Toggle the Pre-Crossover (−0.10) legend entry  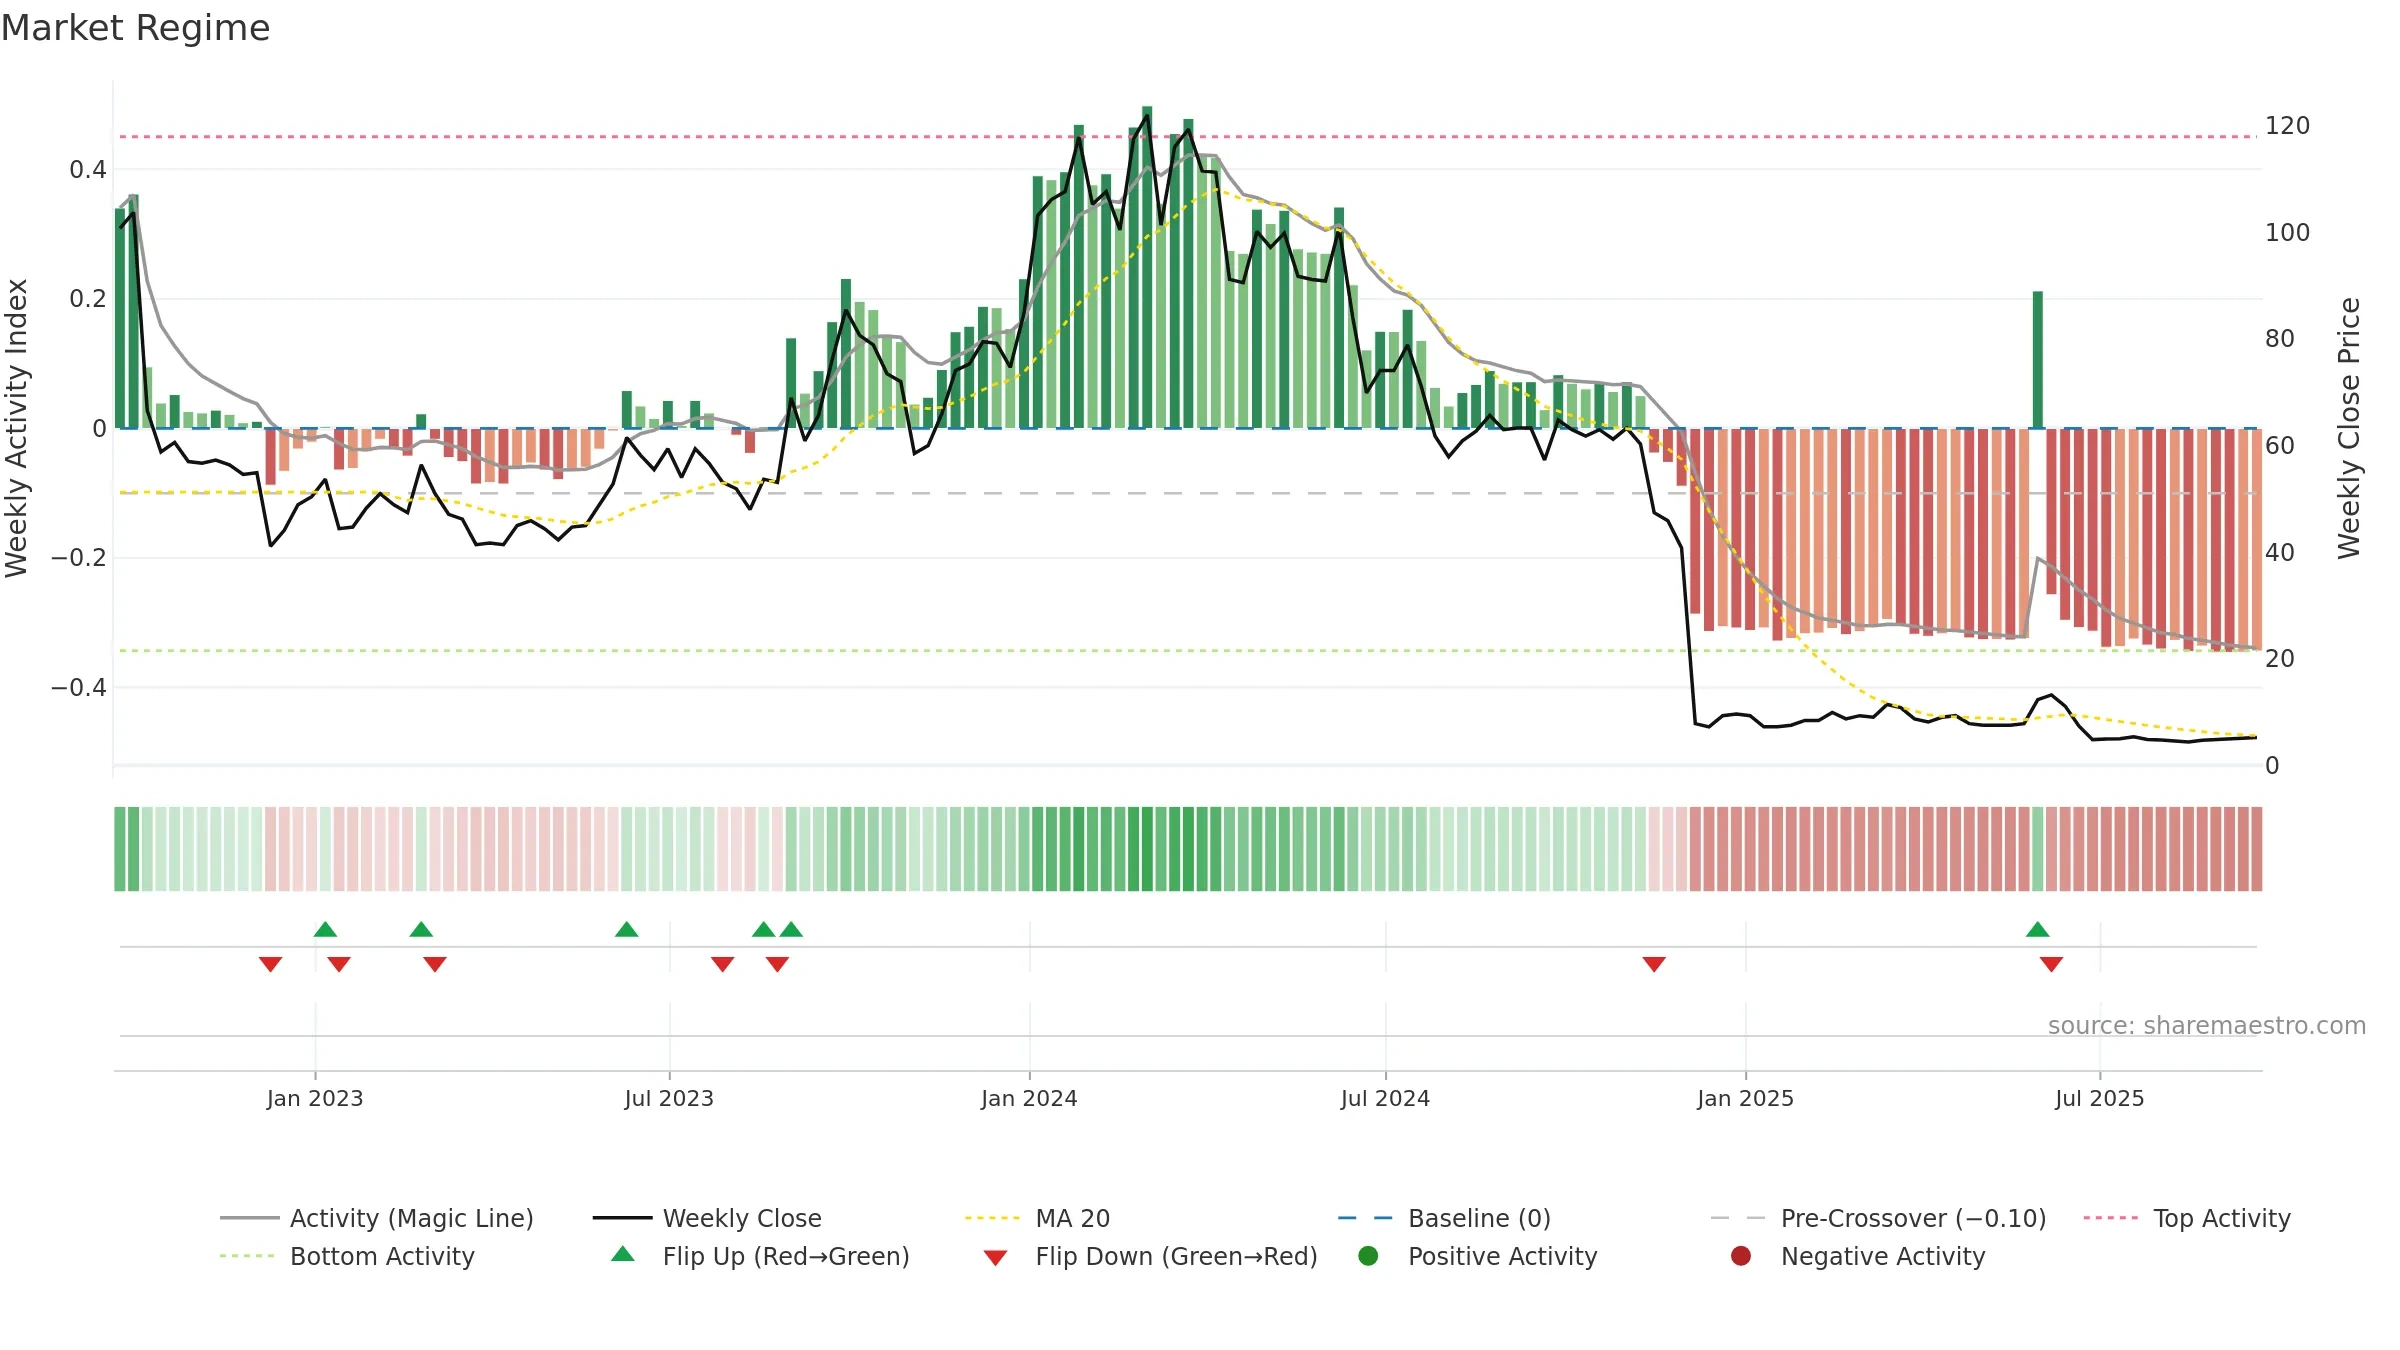(x=1879, y=1218)
